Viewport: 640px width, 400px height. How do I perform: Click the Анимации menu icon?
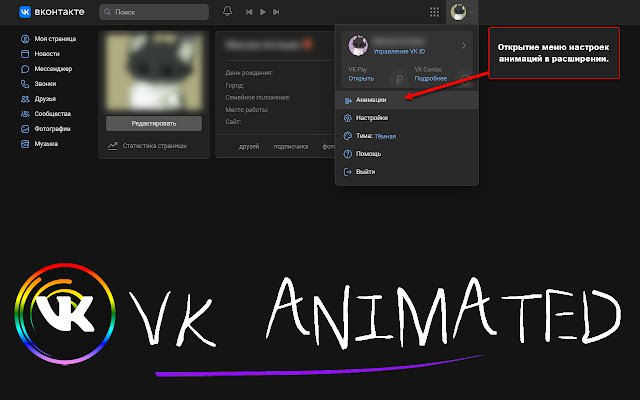[348, 100]
